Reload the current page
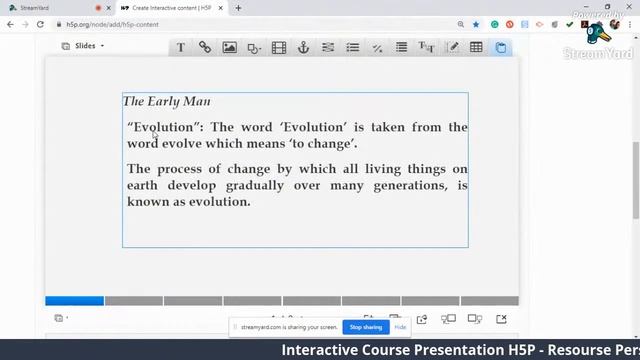 (x=40, y=24)
